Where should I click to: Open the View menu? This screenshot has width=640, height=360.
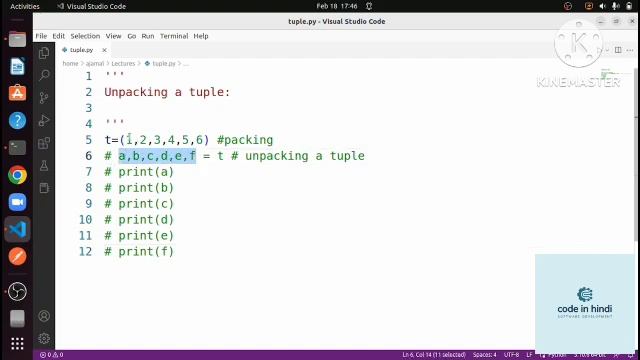click(113, 36)
